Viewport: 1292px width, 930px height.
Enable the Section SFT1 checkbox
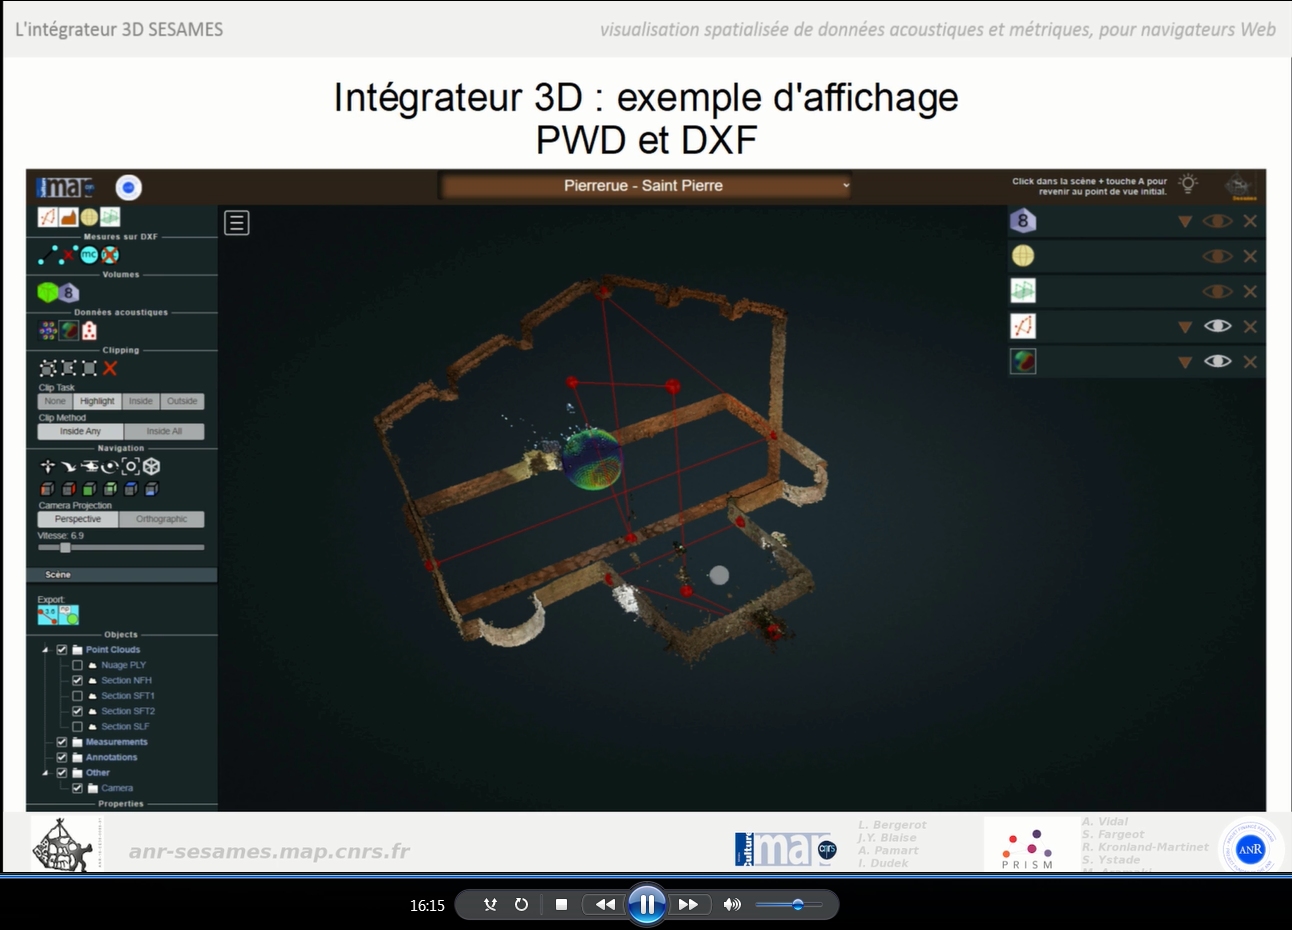[77, 696]
